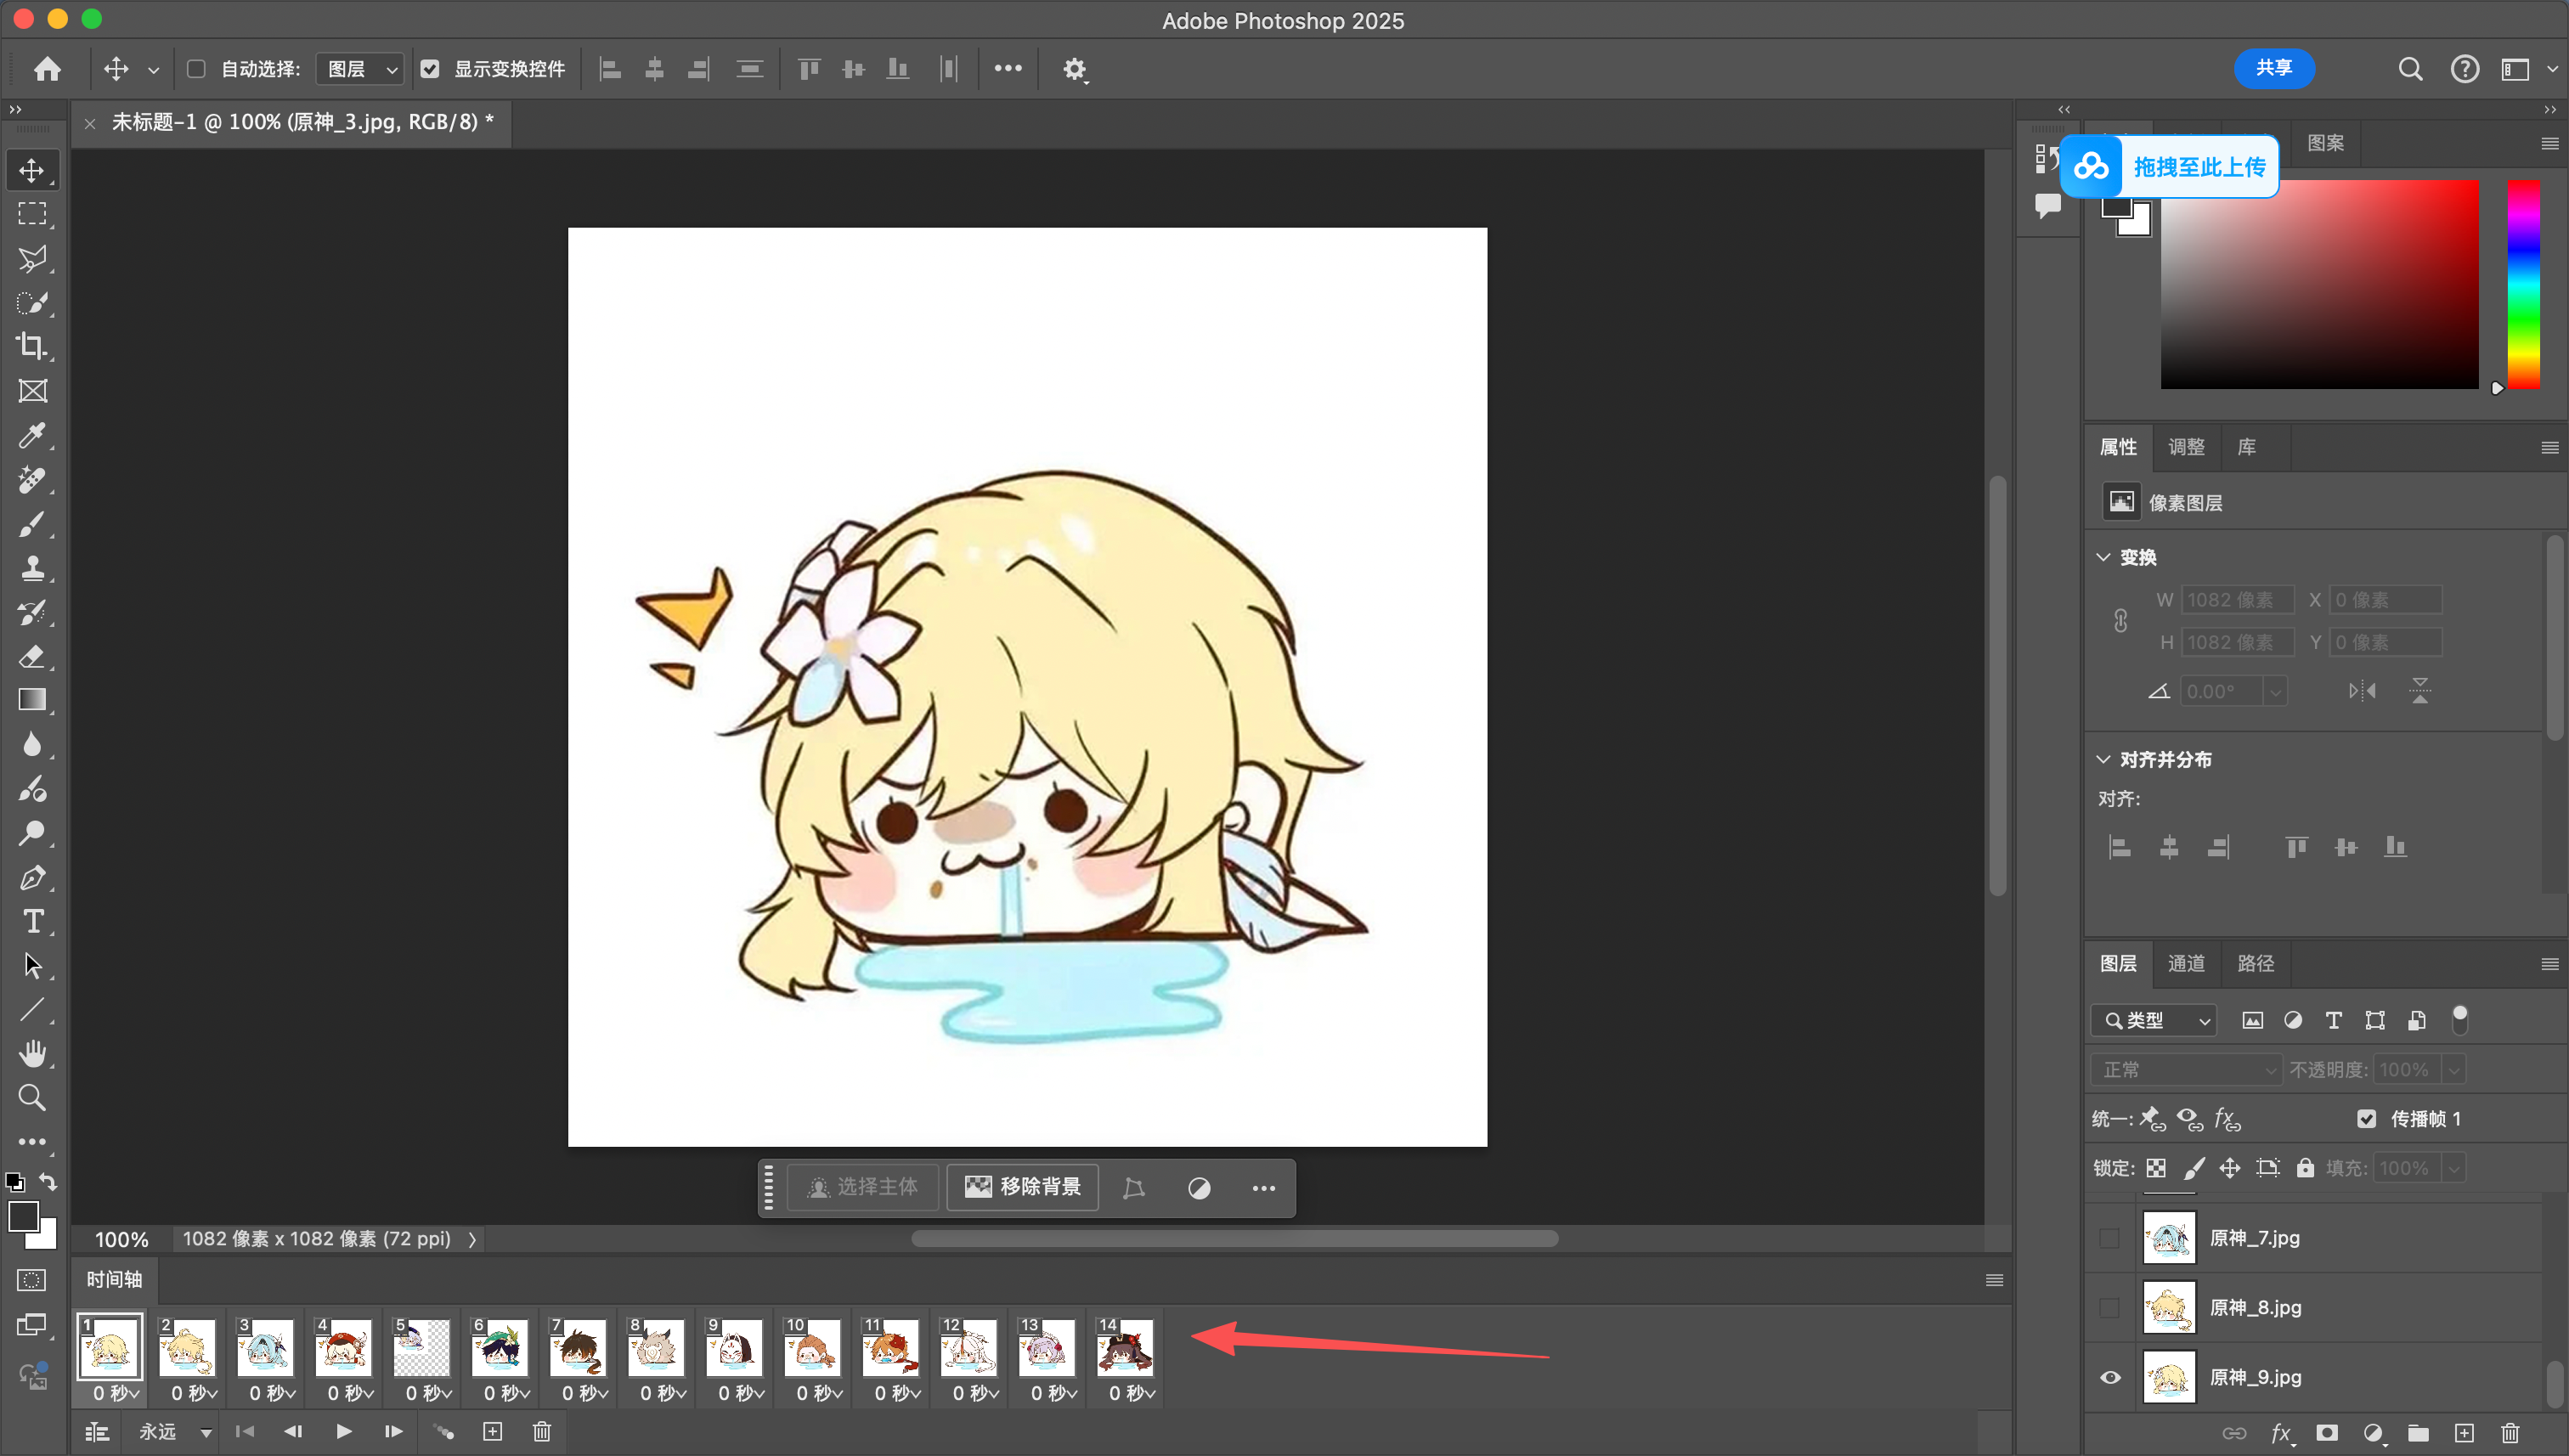The width and height of the screenshot is (2569, 1456).
Task: Click the search magnifier in top bar
Action: pyautogui.click(x=2410, y=68)
